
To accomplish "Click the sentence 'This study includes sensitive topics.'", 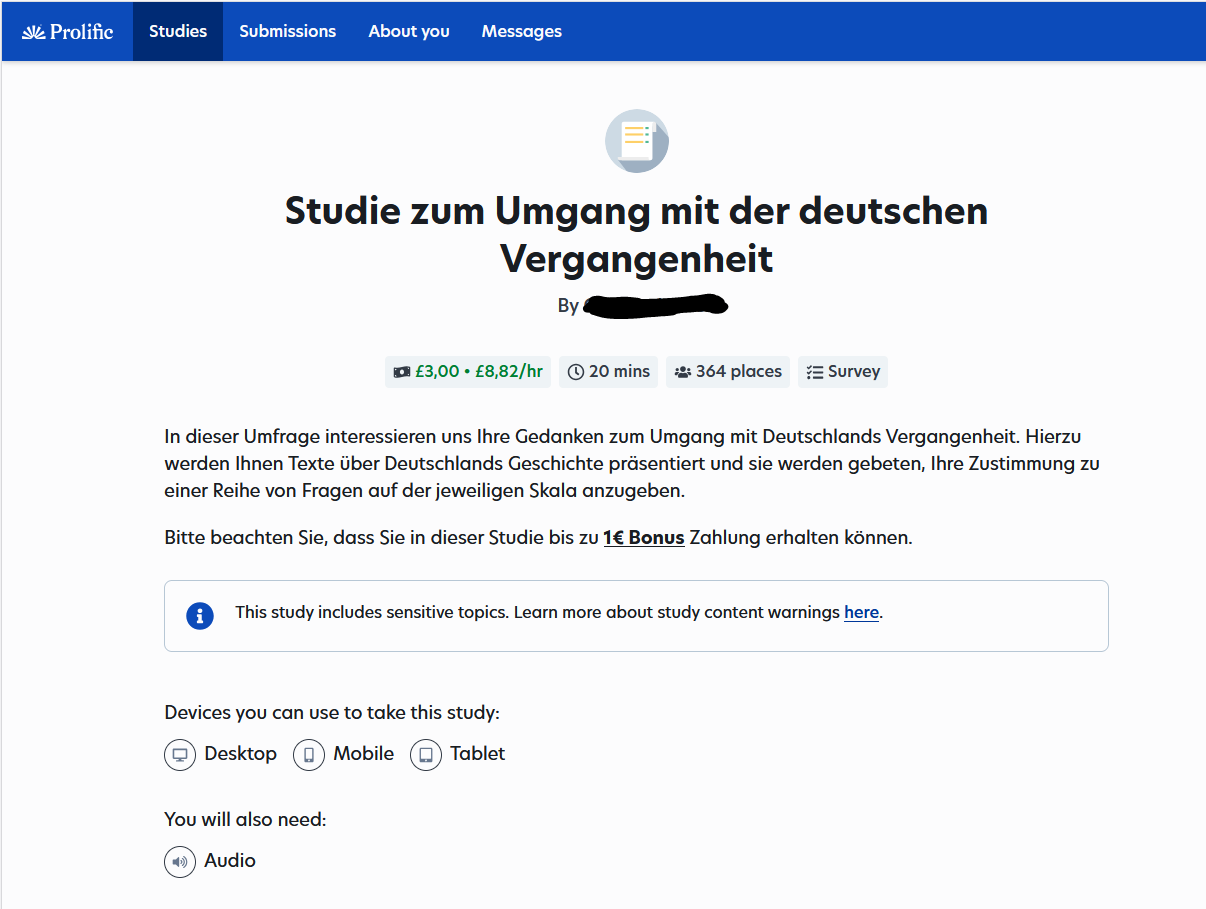I will (x=373, y=612).
